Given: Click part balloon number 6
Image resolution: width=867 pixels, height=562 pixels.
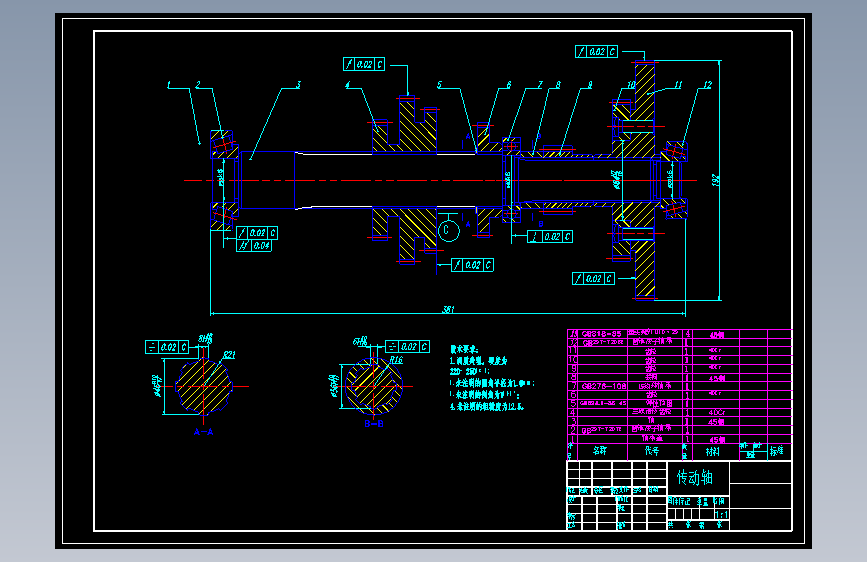Looking at the screenshot, I should [509, 85].
